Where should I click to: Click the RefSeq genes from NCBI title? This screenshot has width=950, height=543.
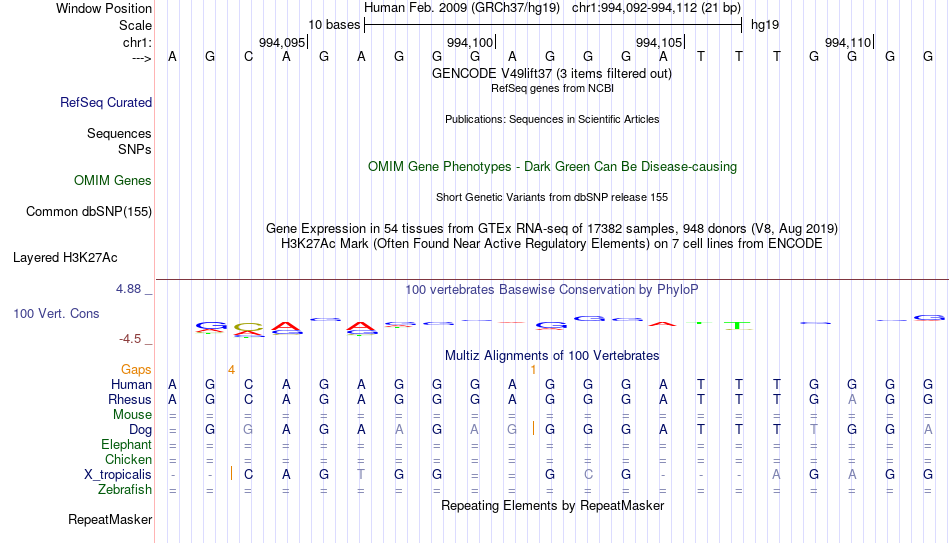point(552,88)
